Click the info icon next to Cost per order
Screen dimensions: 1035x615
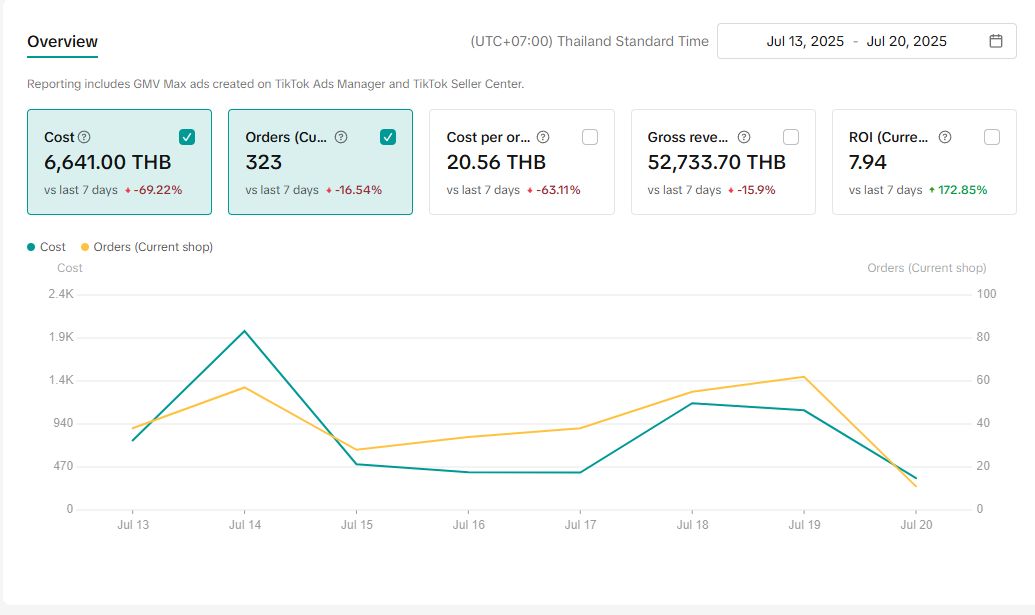pos(543,137)
